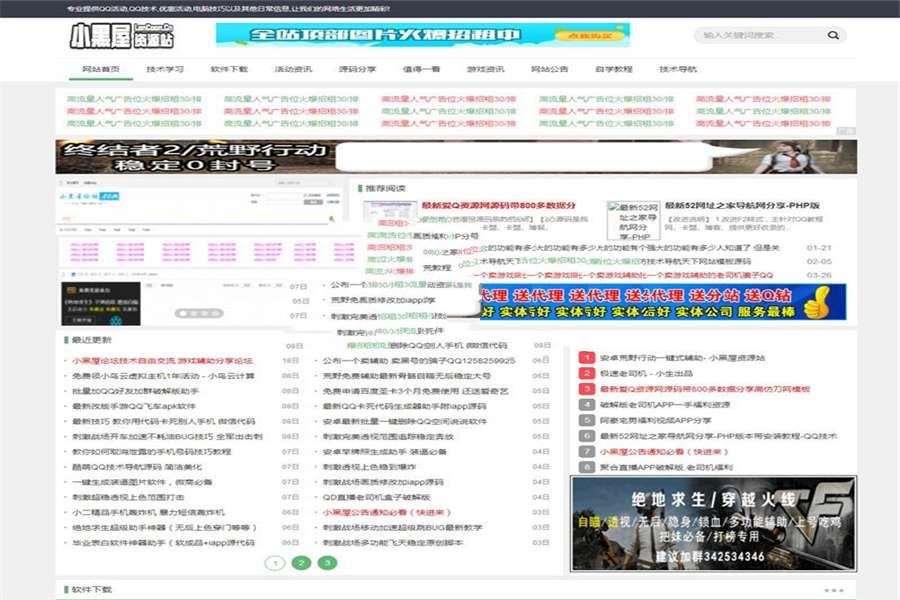
Task: Open 最新改版手游QQ飞车apk软件 post
Action: click(134, 406)
